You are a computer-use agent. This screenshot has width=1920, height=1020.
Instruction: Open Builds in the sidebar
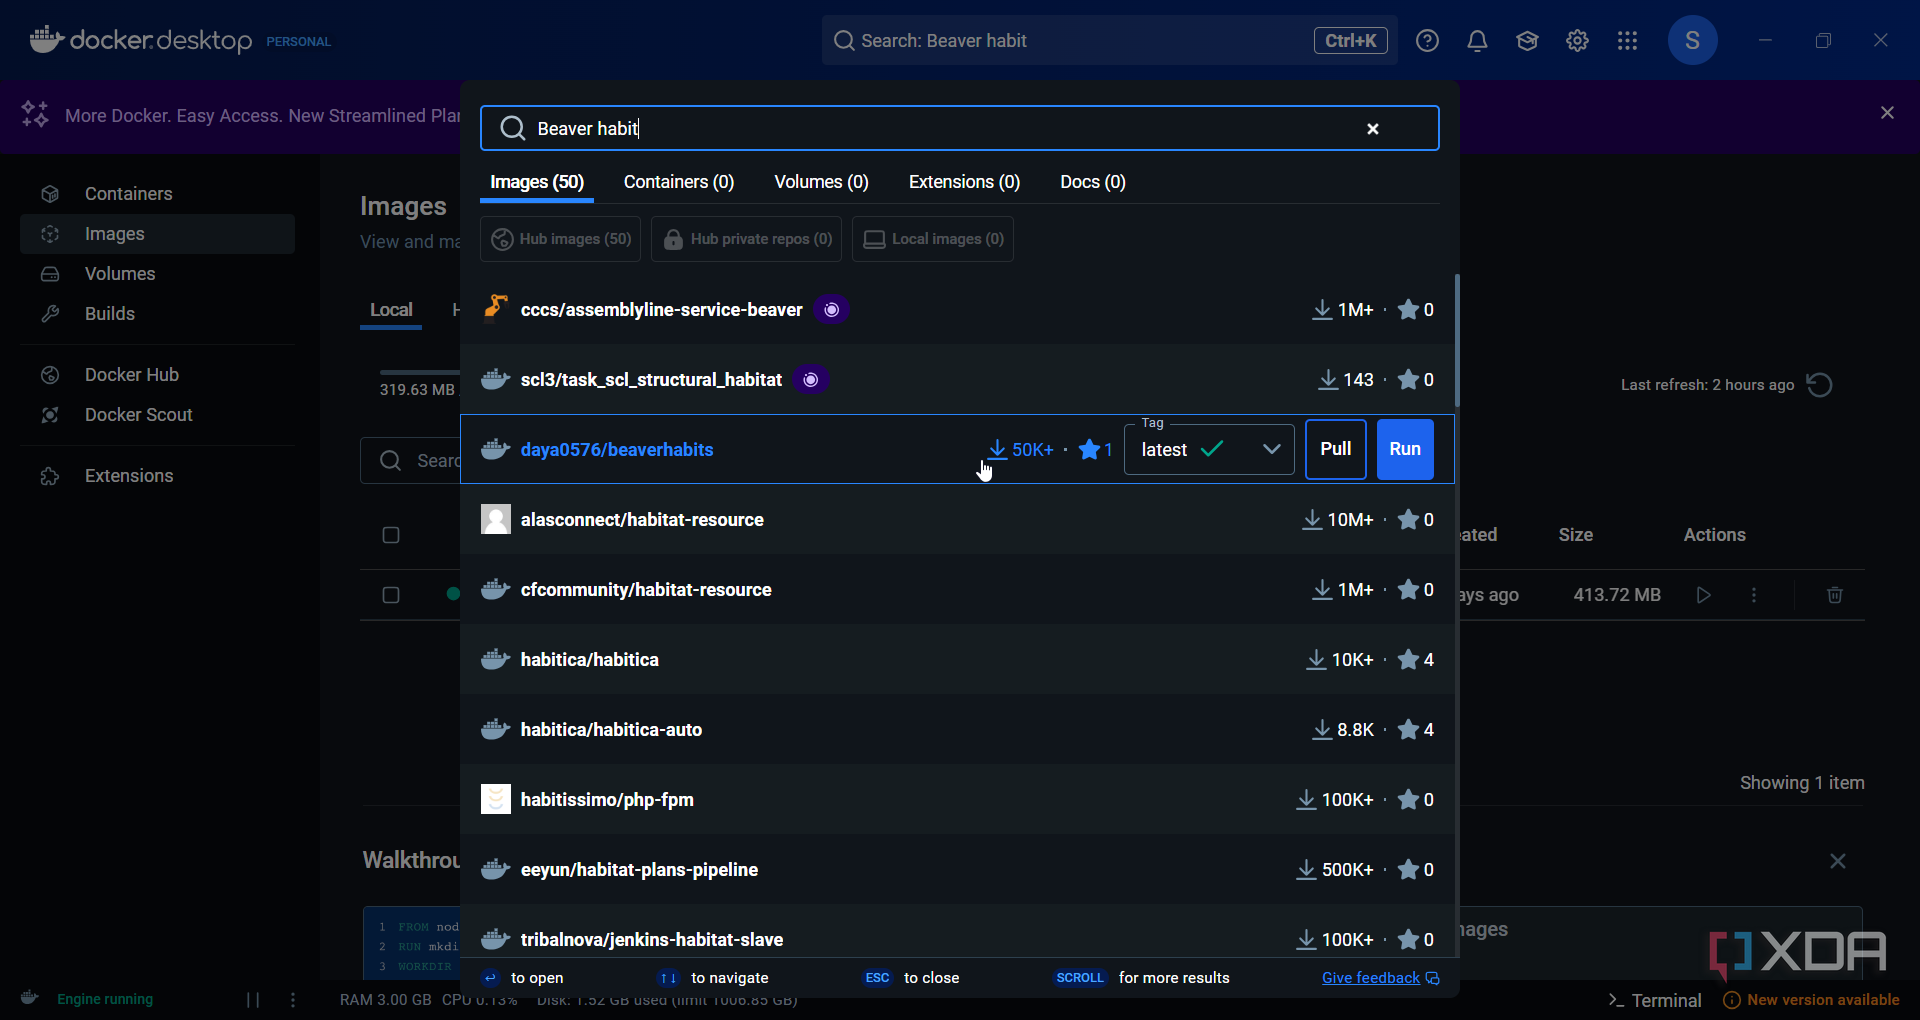point(157,314)
